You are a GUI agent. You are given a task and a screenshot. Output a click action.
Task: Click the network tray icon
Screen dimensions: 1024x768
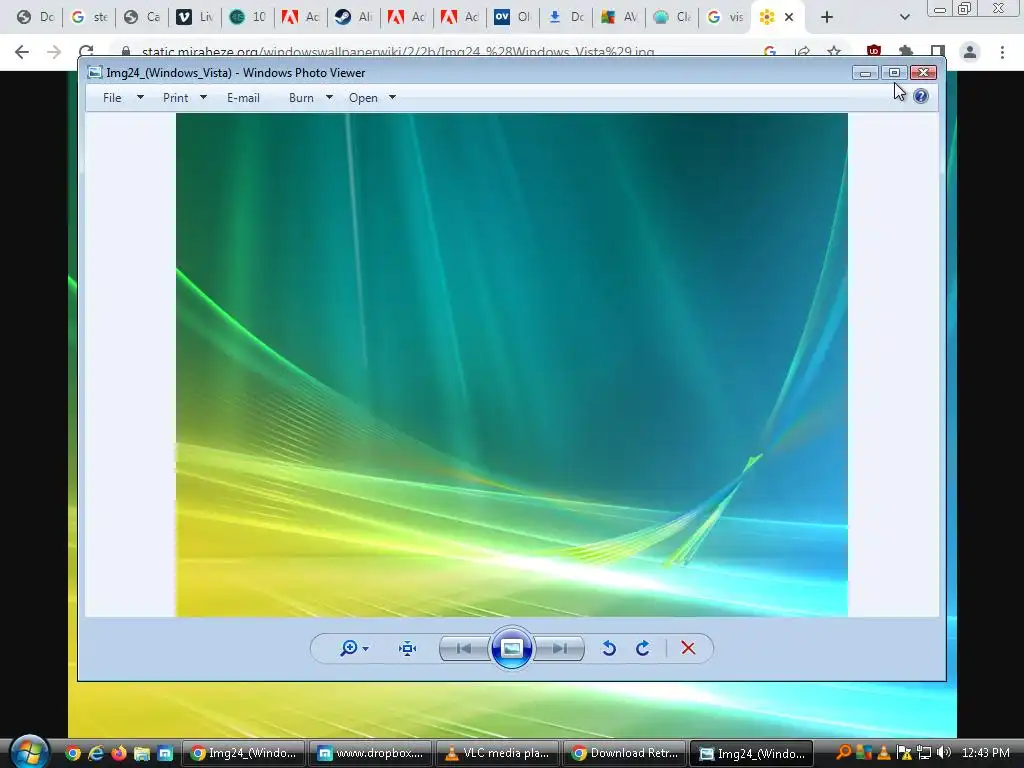(x=924, y=753)
